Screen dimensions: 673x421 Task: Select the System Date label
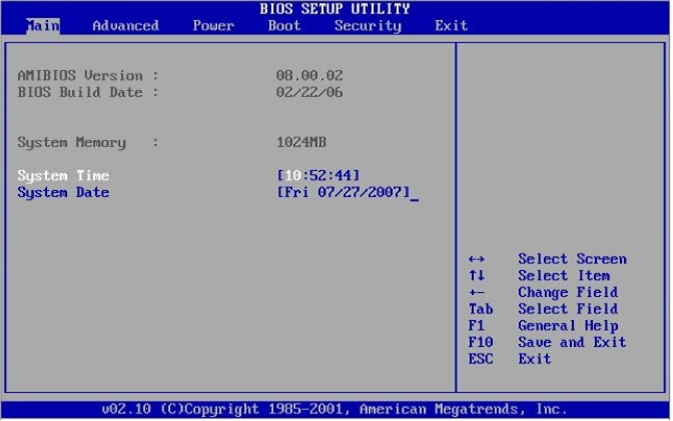[x=63, y=192]
